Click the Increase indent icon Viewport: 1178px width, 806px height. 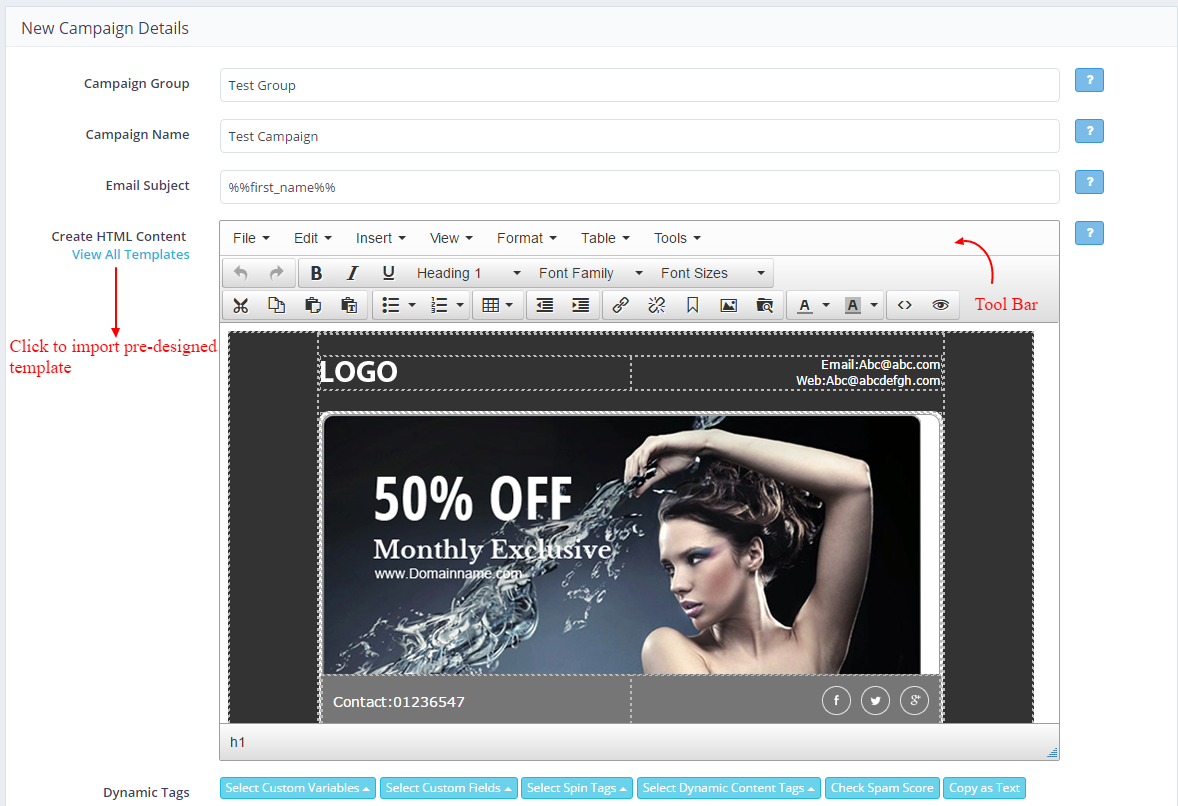(x=580, y=306)
